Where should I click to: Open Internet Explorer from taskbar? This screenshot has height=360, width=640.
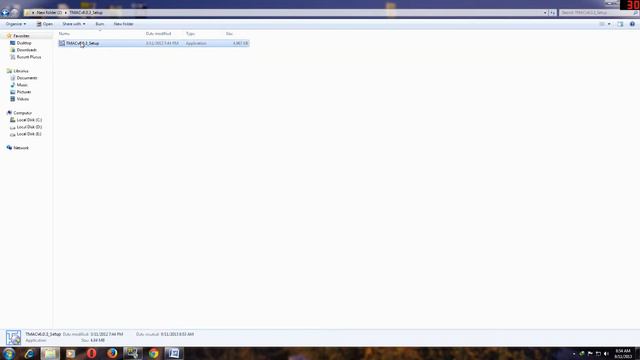[x=29, y=353]
